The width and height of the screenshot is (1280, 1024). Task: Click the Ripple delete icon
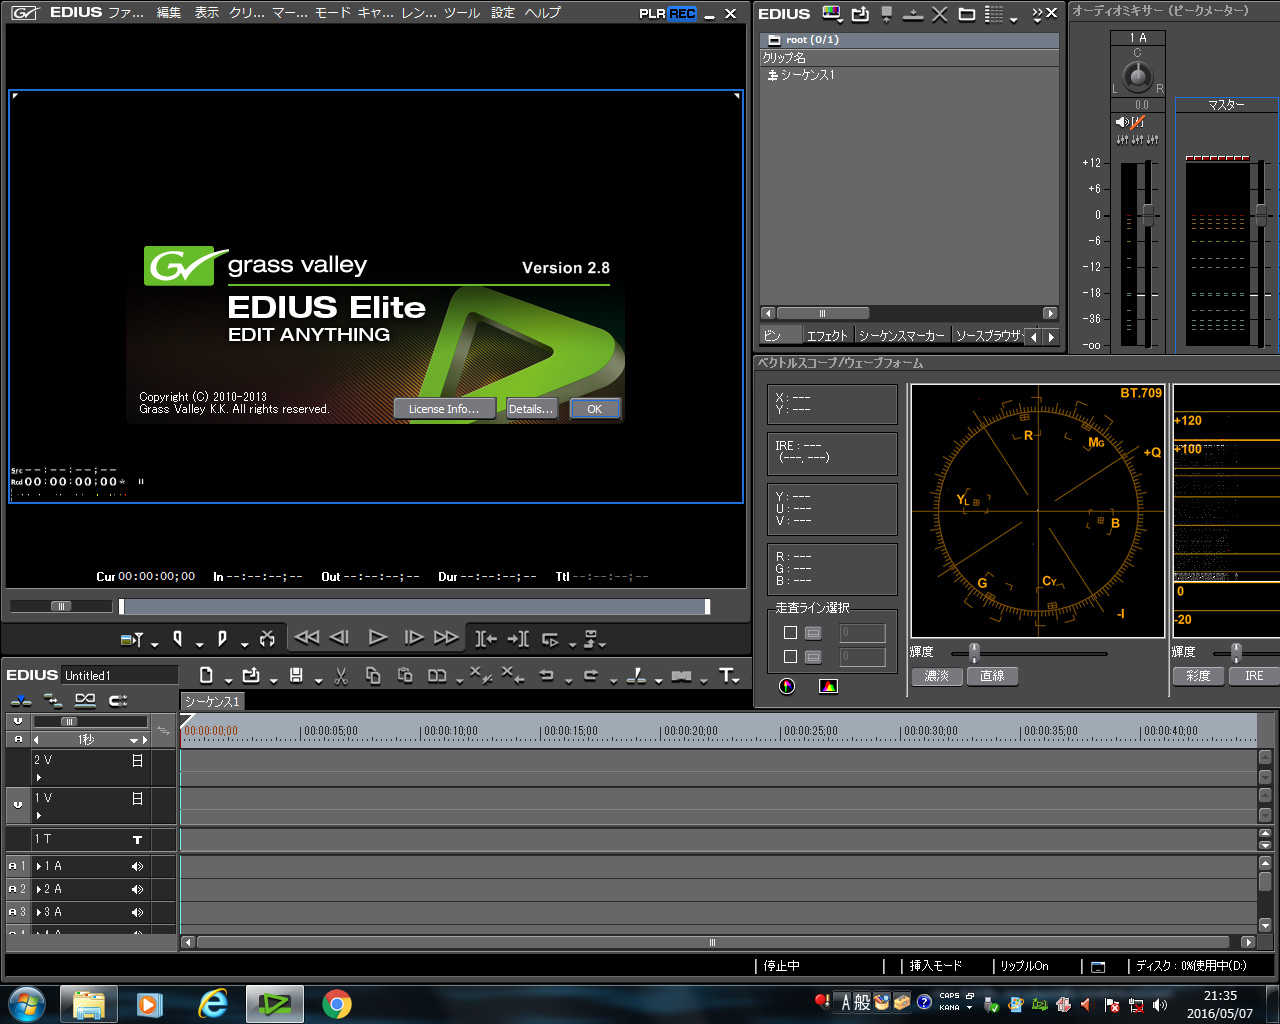point(512,676)
